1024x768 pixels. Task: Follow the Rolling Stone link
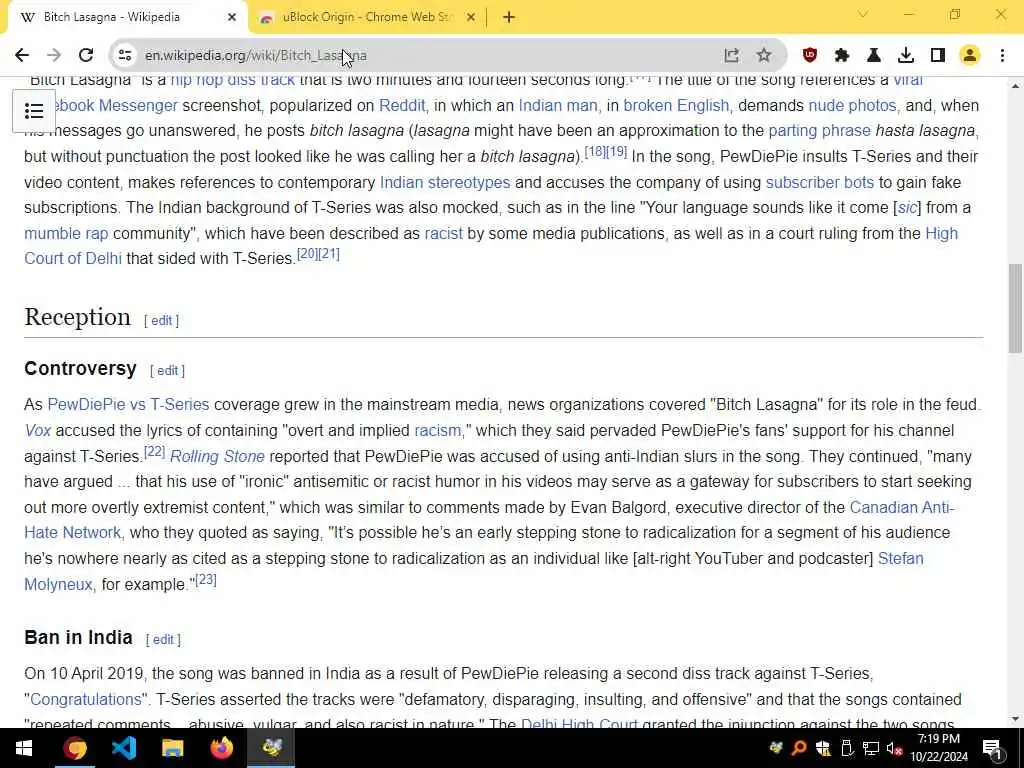[217, 456]
